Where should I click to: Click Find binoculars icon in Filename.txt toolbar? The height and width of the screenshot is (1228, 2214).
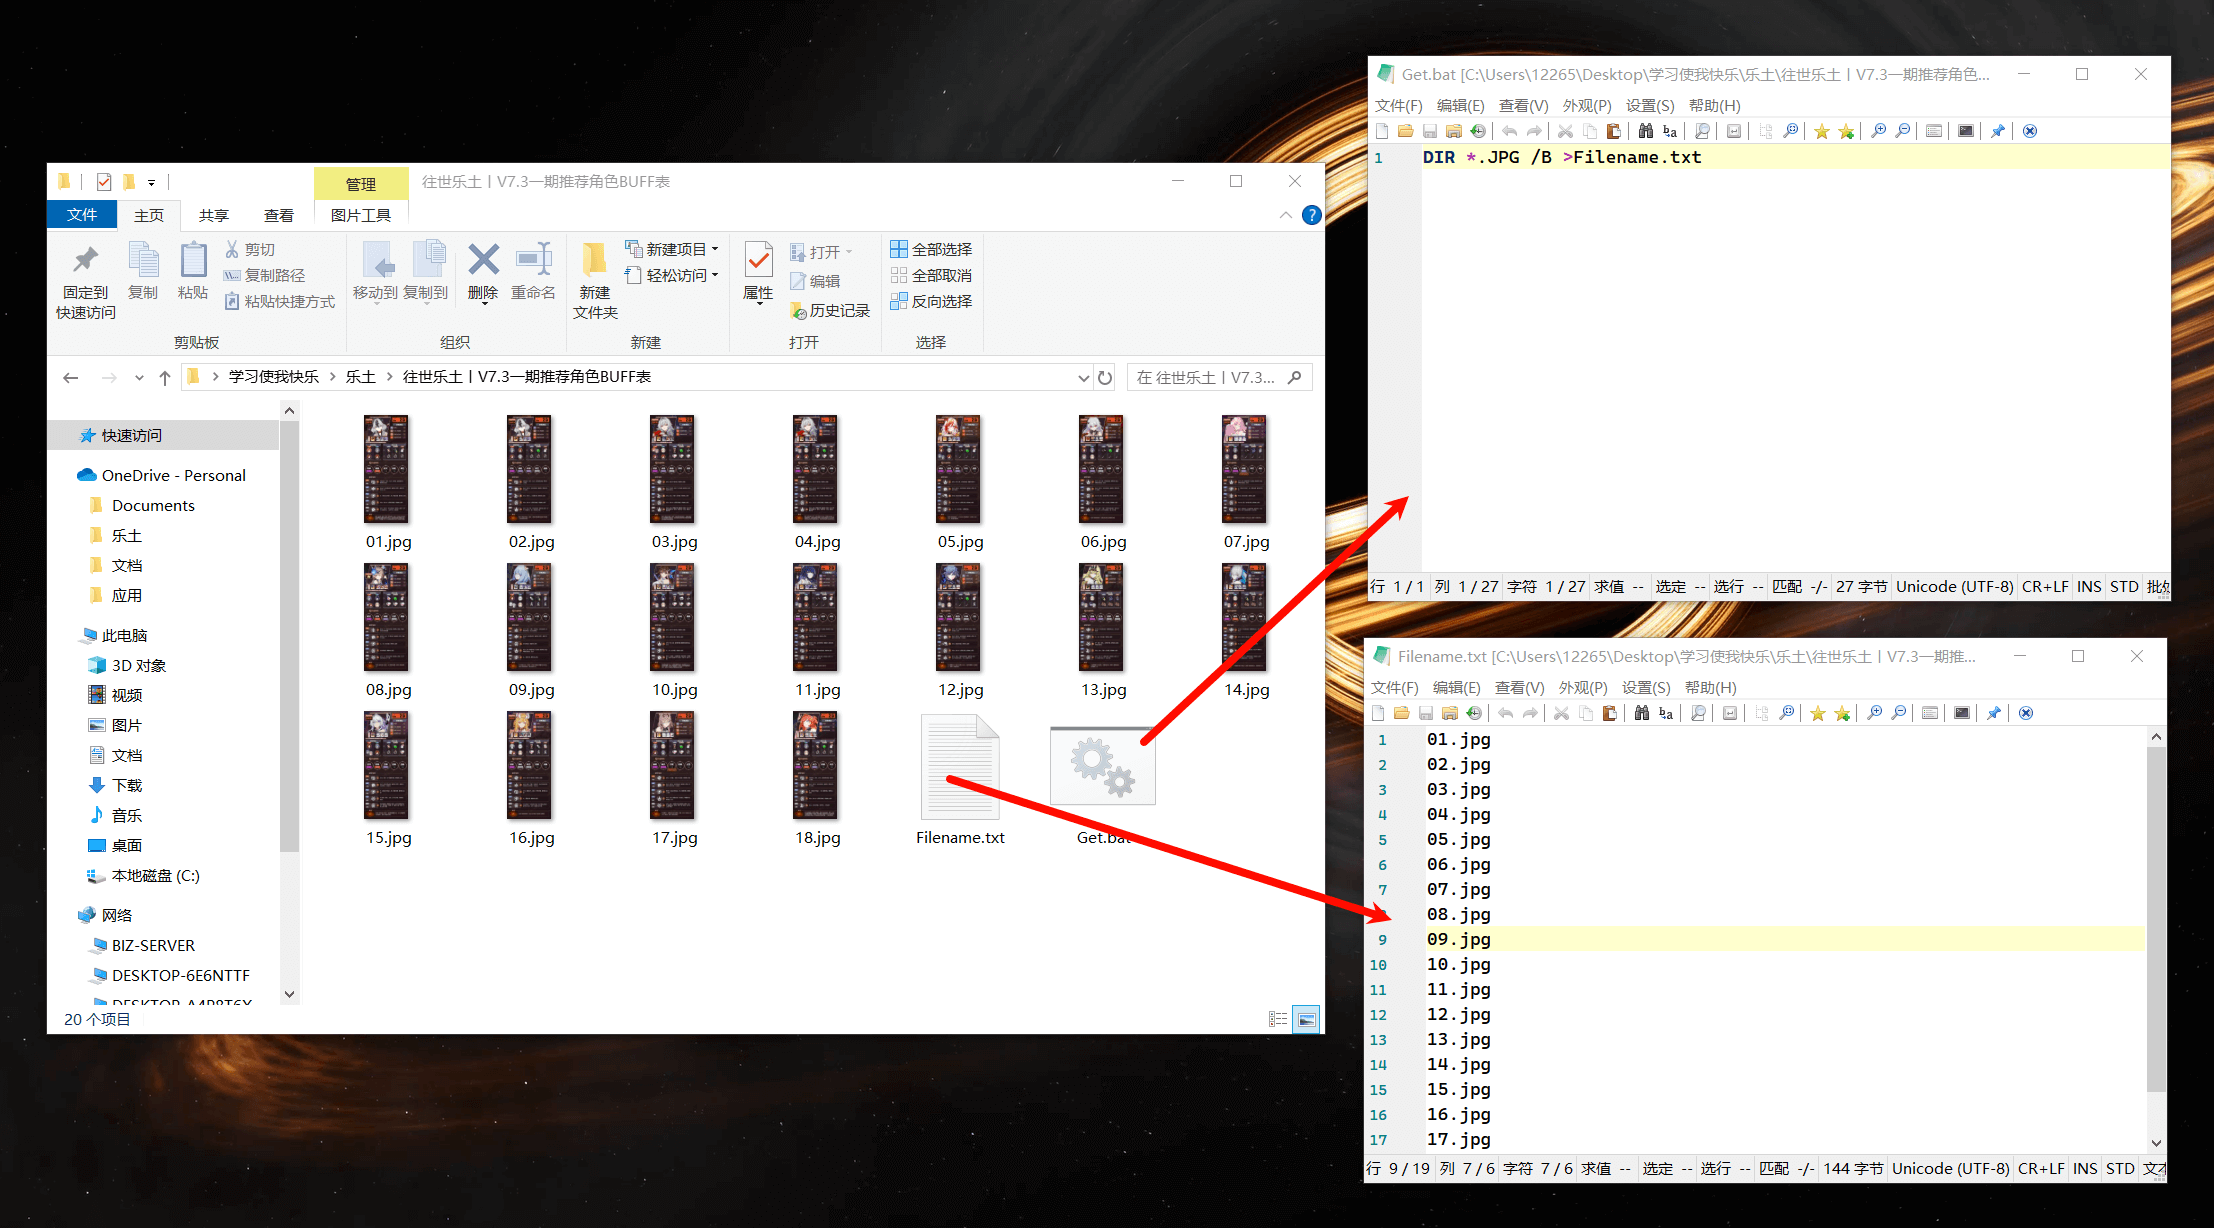1641,713
